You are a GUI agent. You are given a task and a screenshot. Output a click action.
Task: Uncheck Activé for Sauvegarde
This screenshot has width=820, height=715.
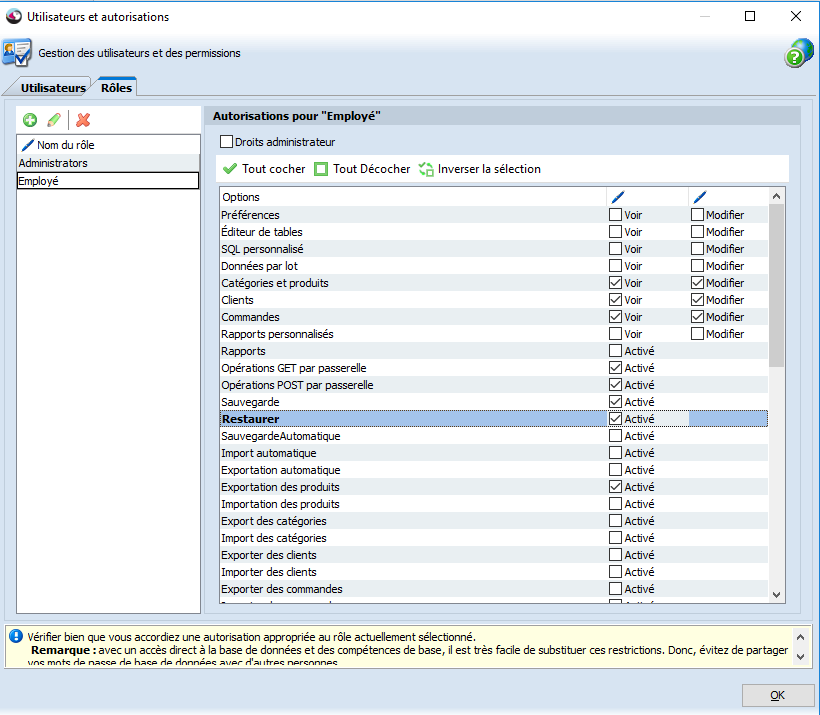[x=616, y=402]
